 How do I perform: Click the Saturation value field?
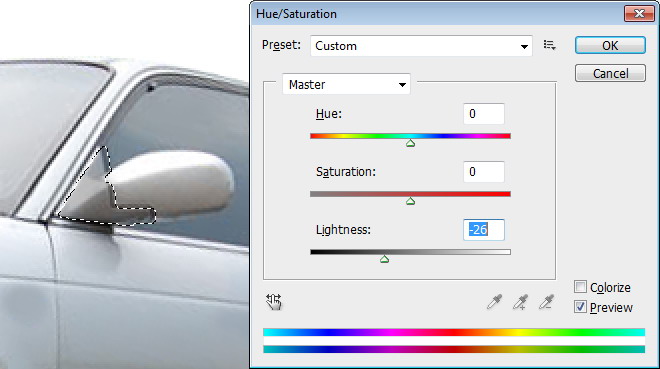click(484, 172)
